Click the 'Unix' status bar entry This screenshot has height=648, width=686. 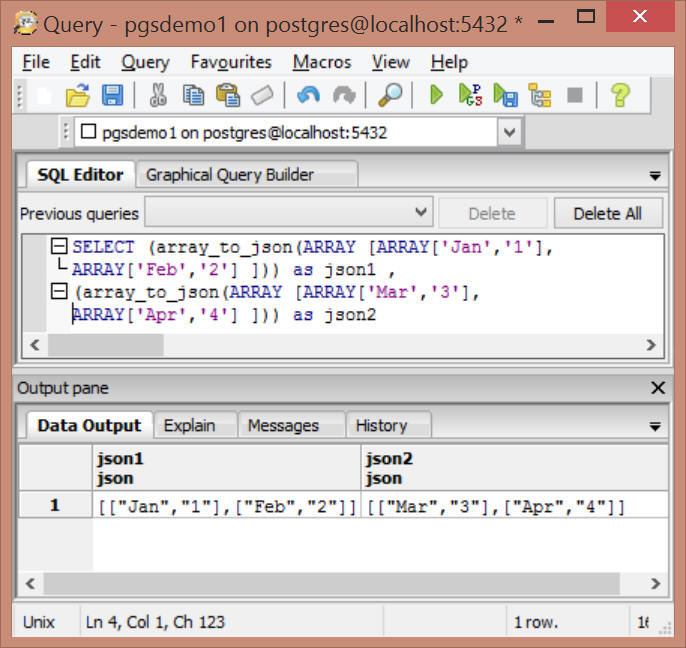tap(38, 622)
